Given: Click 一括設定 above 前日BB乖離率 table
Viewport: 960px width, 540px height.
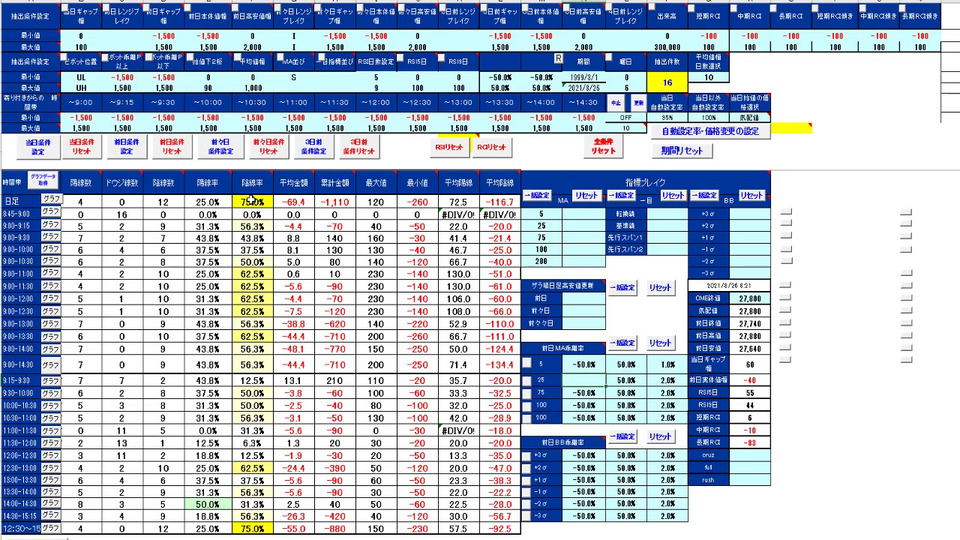Looking at the screenshot, I should [621, 437].
